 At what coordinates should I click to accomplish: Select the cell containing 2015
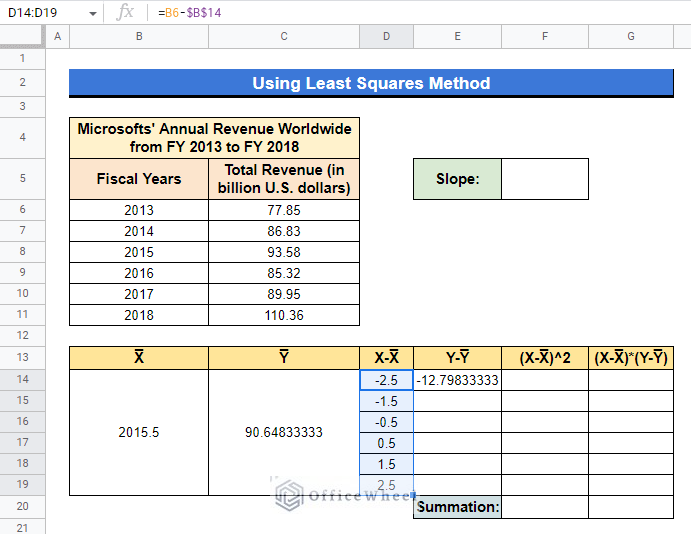139,252
